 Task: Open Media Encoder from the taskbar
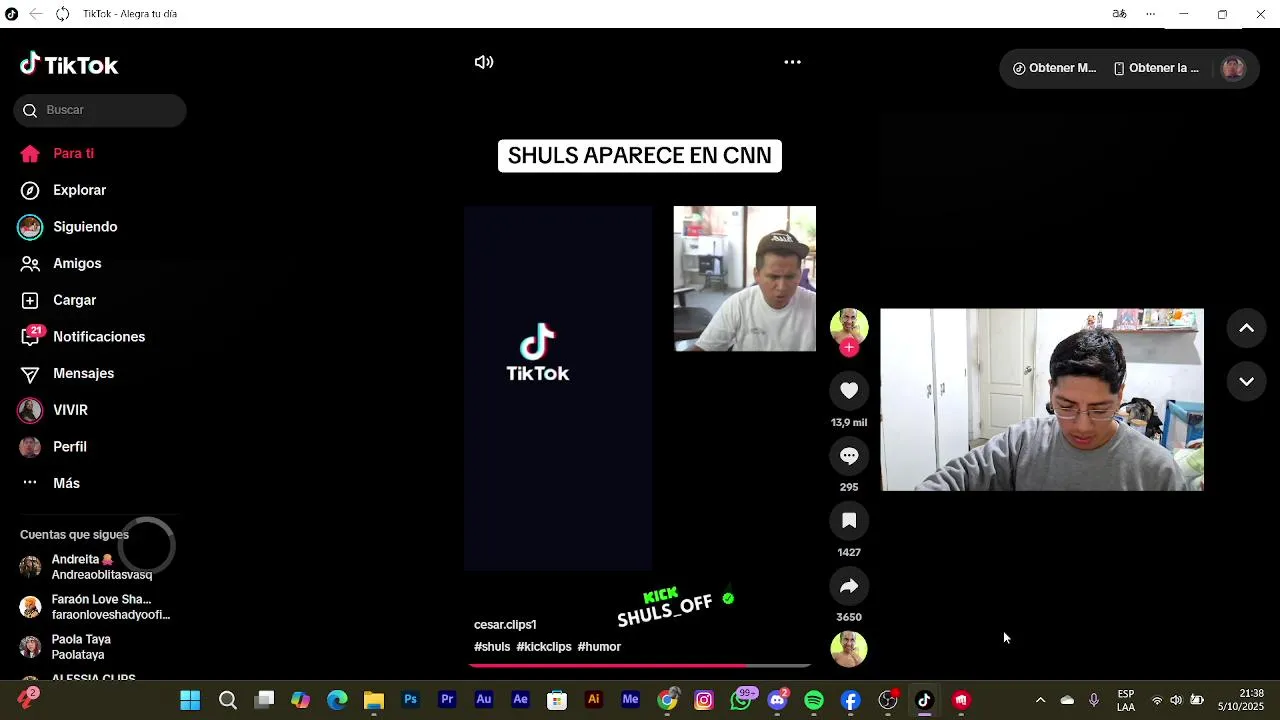click(630, 700)
